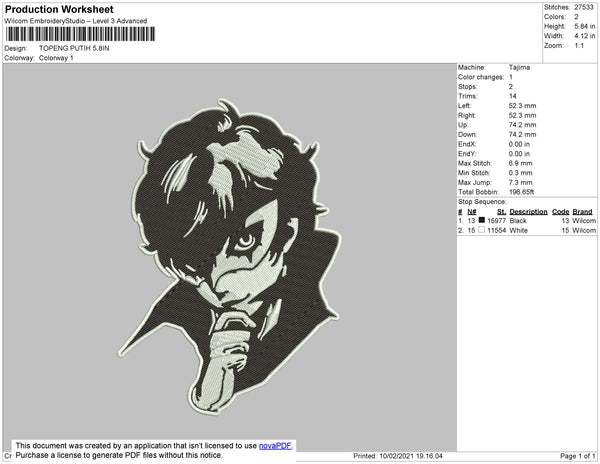Screen dimensions: 600x464
Task: Click the Machine value Tajima
Action: (x=519, y=67)
